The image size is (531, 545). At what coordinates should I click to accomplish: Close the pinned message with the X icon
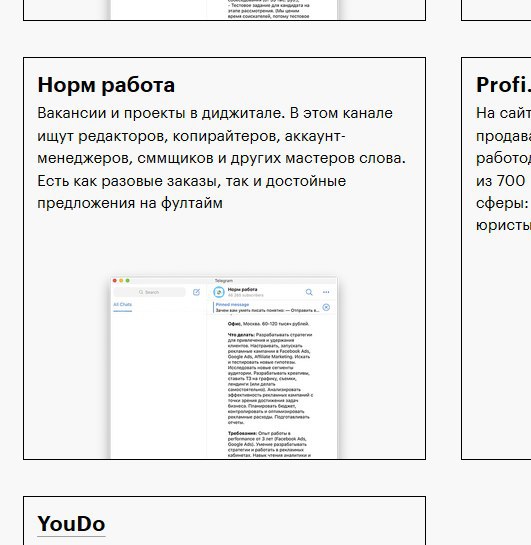(x=326, y=307)
